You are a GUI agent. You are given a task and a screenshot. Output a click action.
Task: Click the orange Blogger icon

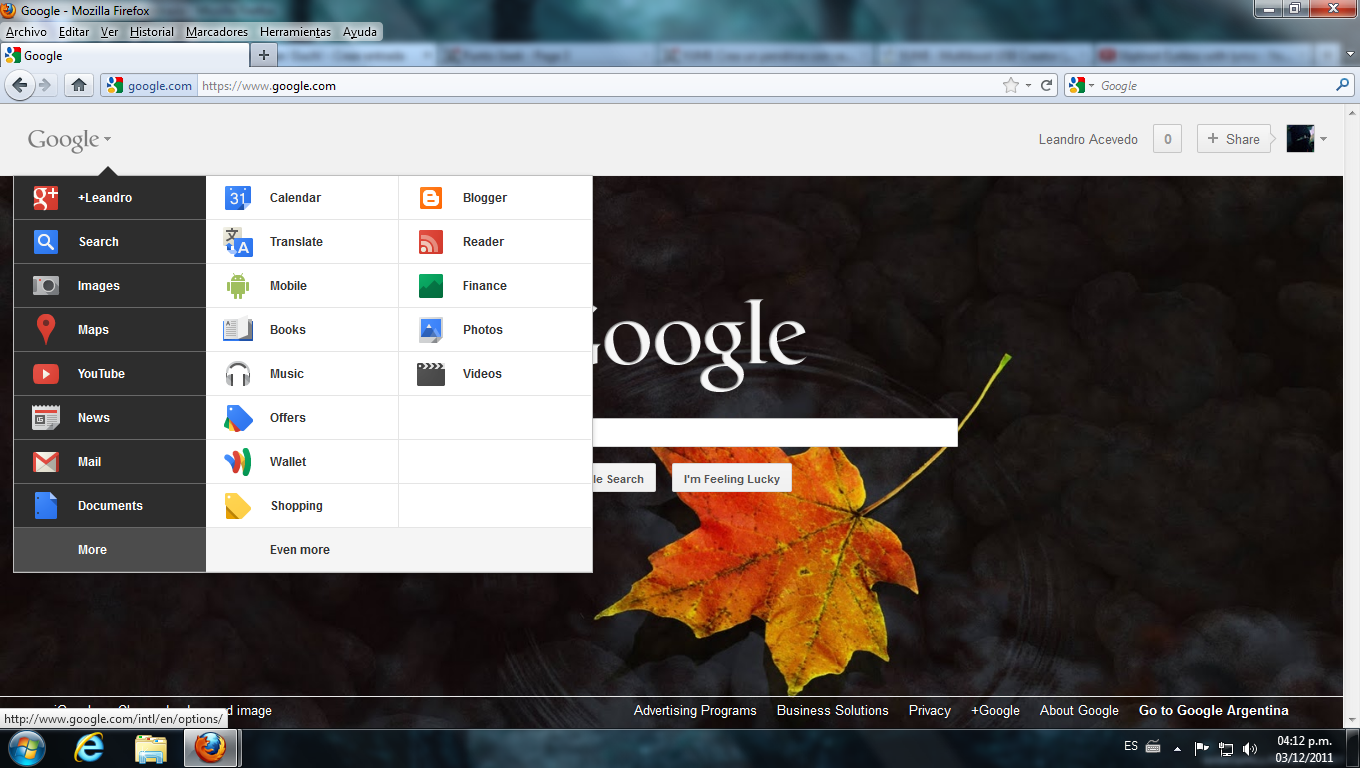coord(431,198)
